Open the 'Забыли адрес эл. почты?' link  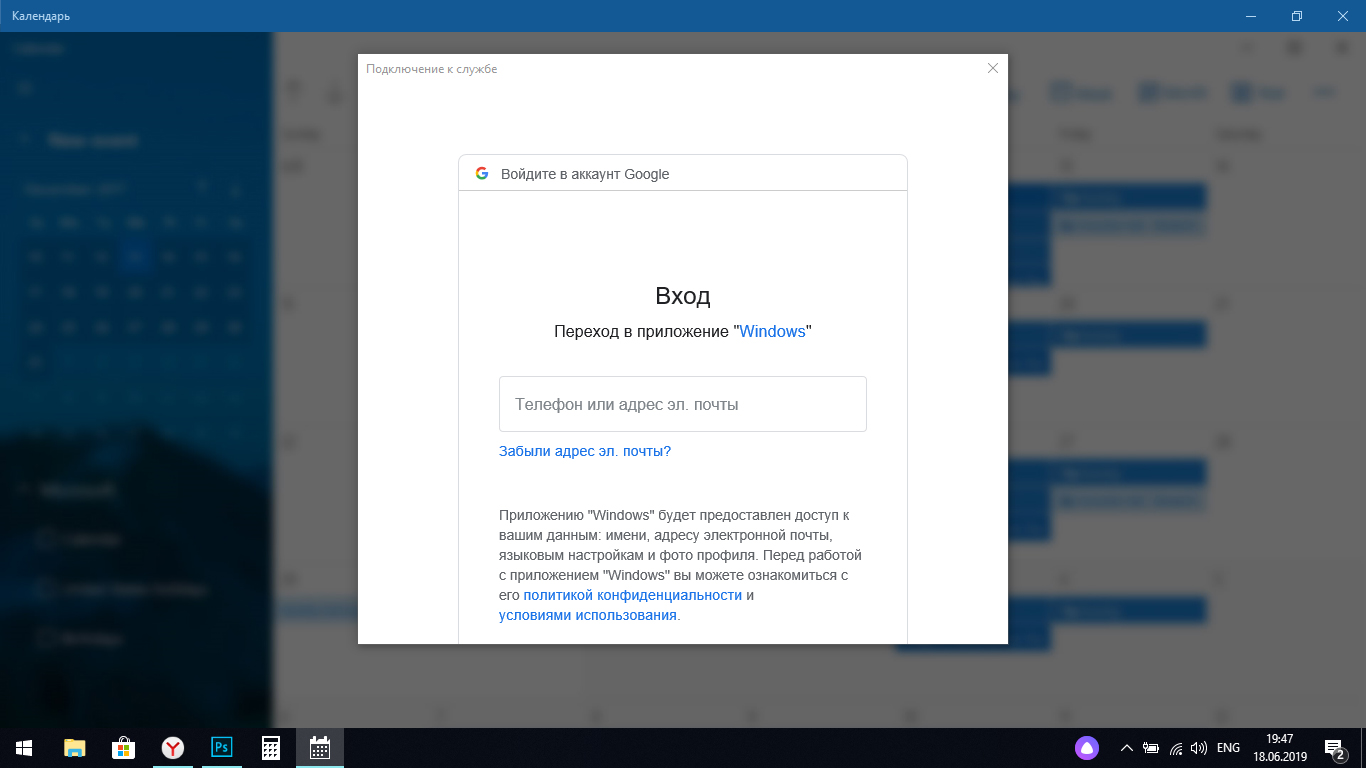click(x=585, y=451)
